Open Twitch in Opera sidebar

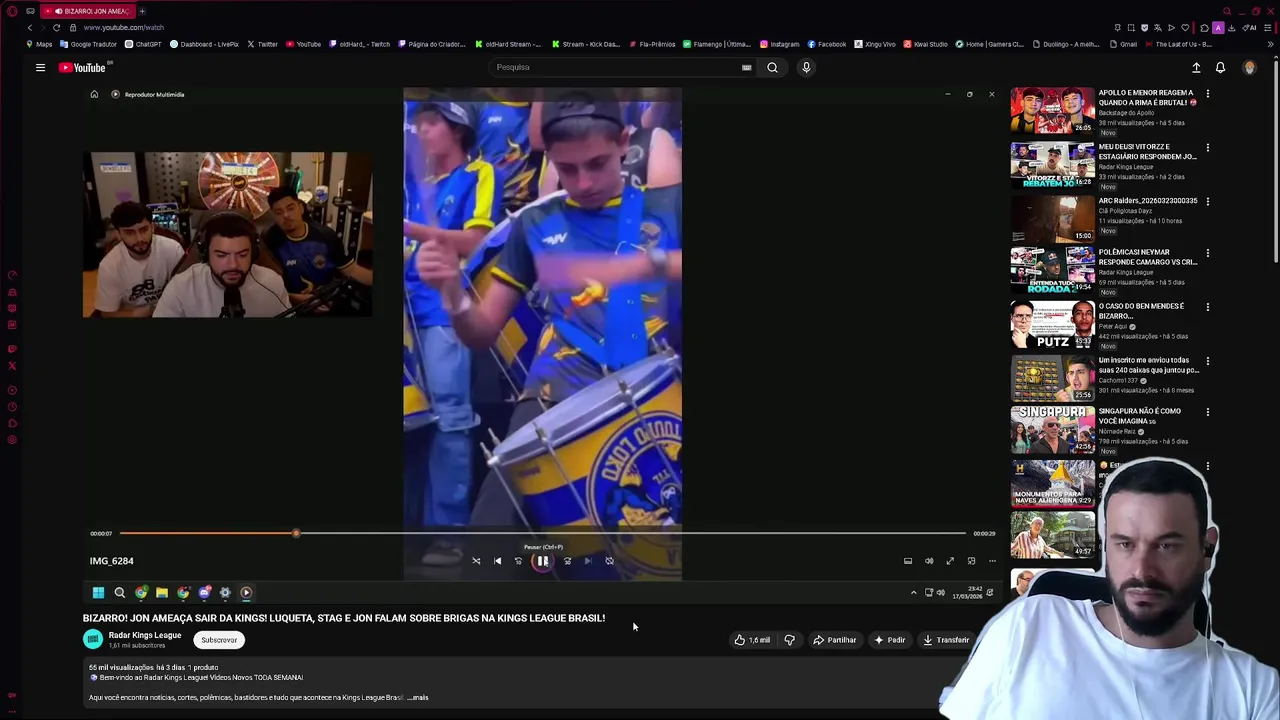[12, 349]
